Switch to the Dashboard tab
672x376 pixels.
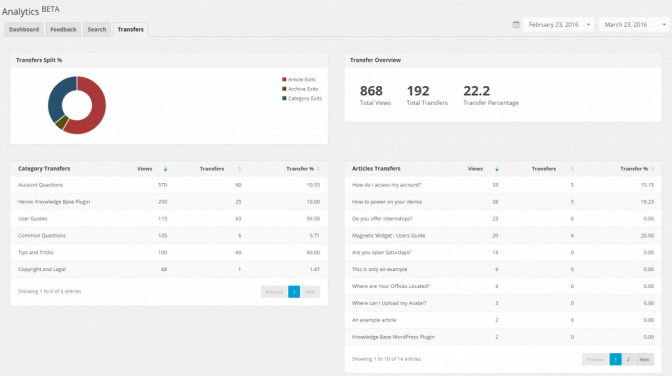click(x=24, y=29)
